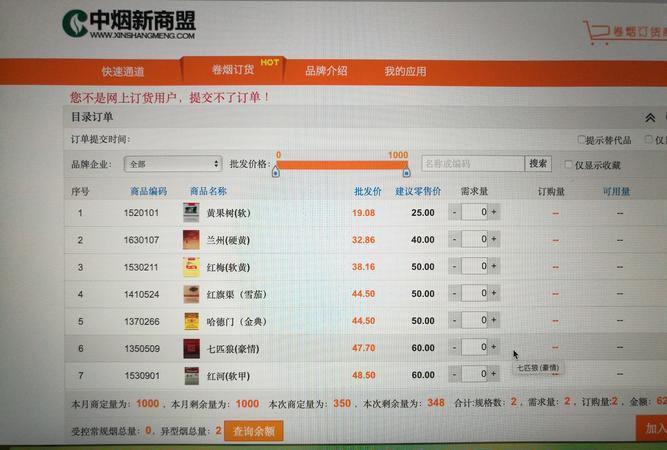Viewport: 667px width, 450px height.
Task: Increase 需求量 for 兰州(硬黄) with plus
Action: pos(494,239)
